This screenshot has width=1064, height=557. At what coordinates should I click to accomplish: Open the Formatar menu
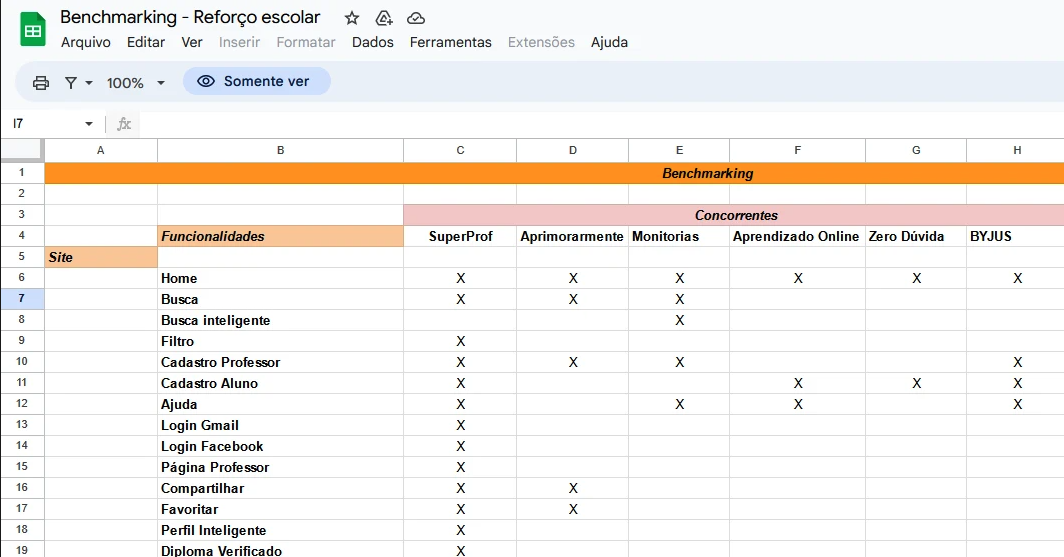[x=306, y=42]
